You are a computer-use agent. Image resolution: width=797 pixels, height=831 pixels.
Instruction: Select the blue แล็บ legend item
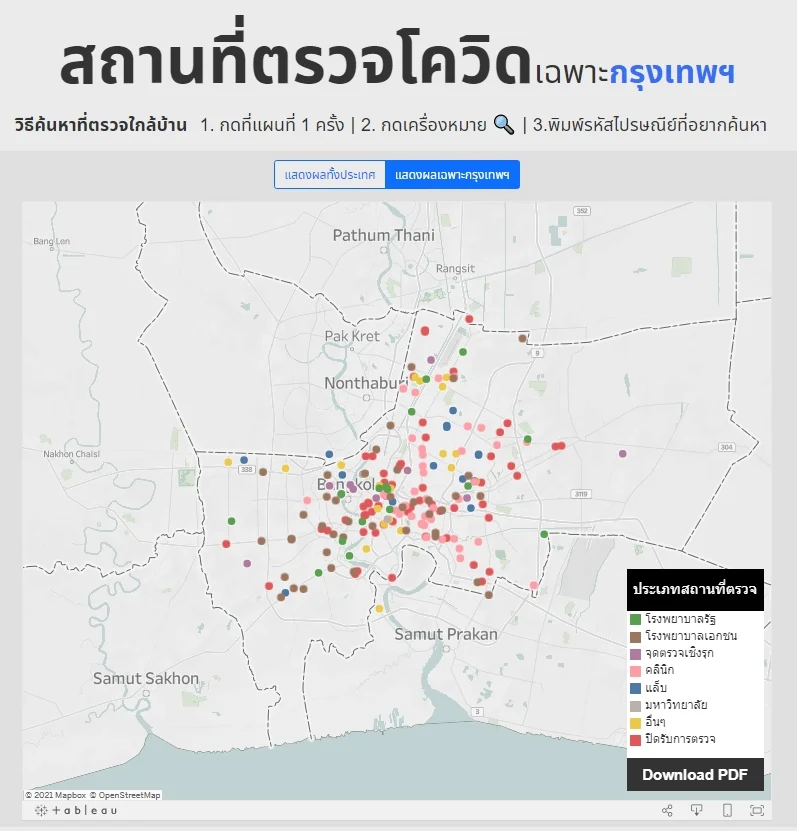coord(656,688)
